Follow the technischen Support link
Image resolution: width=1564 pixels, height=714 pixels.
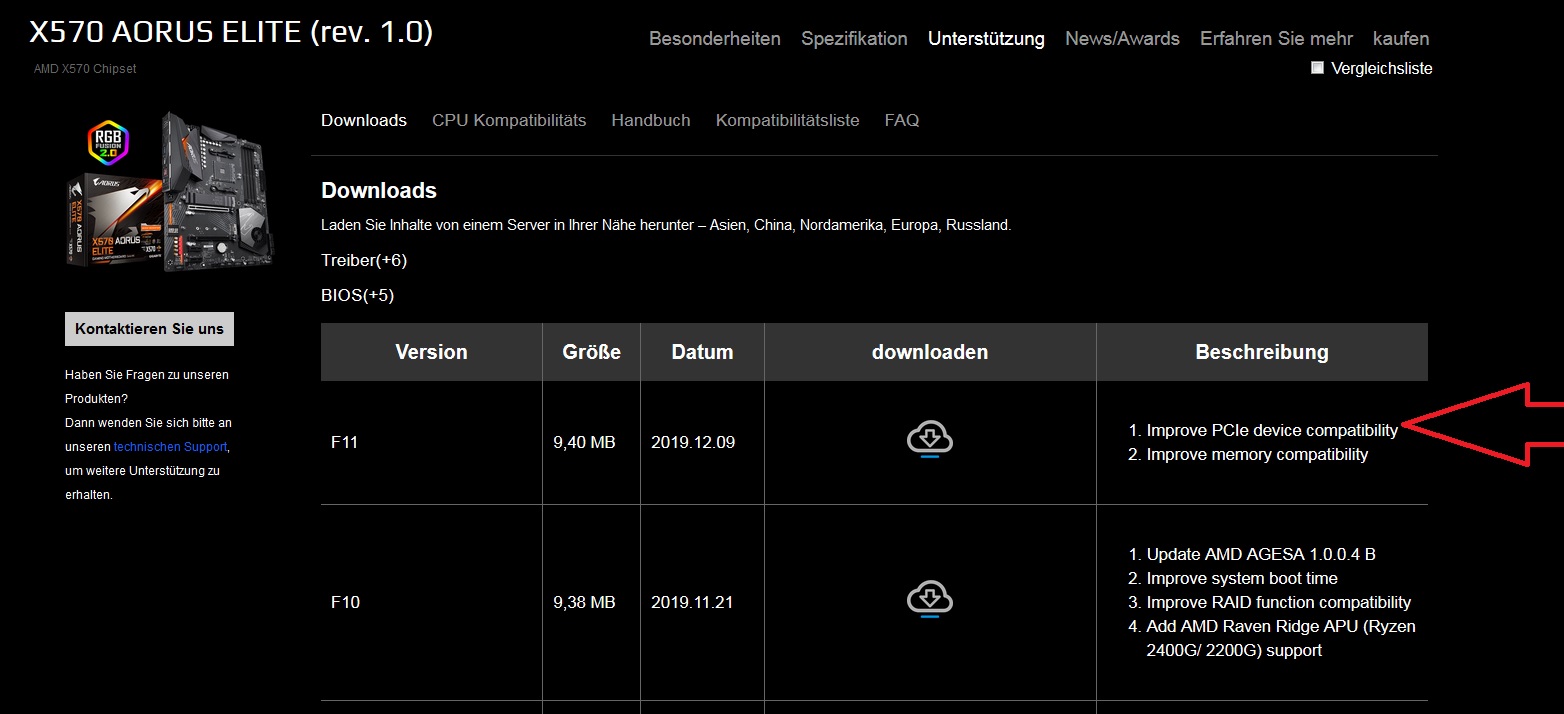pos(170,446)
